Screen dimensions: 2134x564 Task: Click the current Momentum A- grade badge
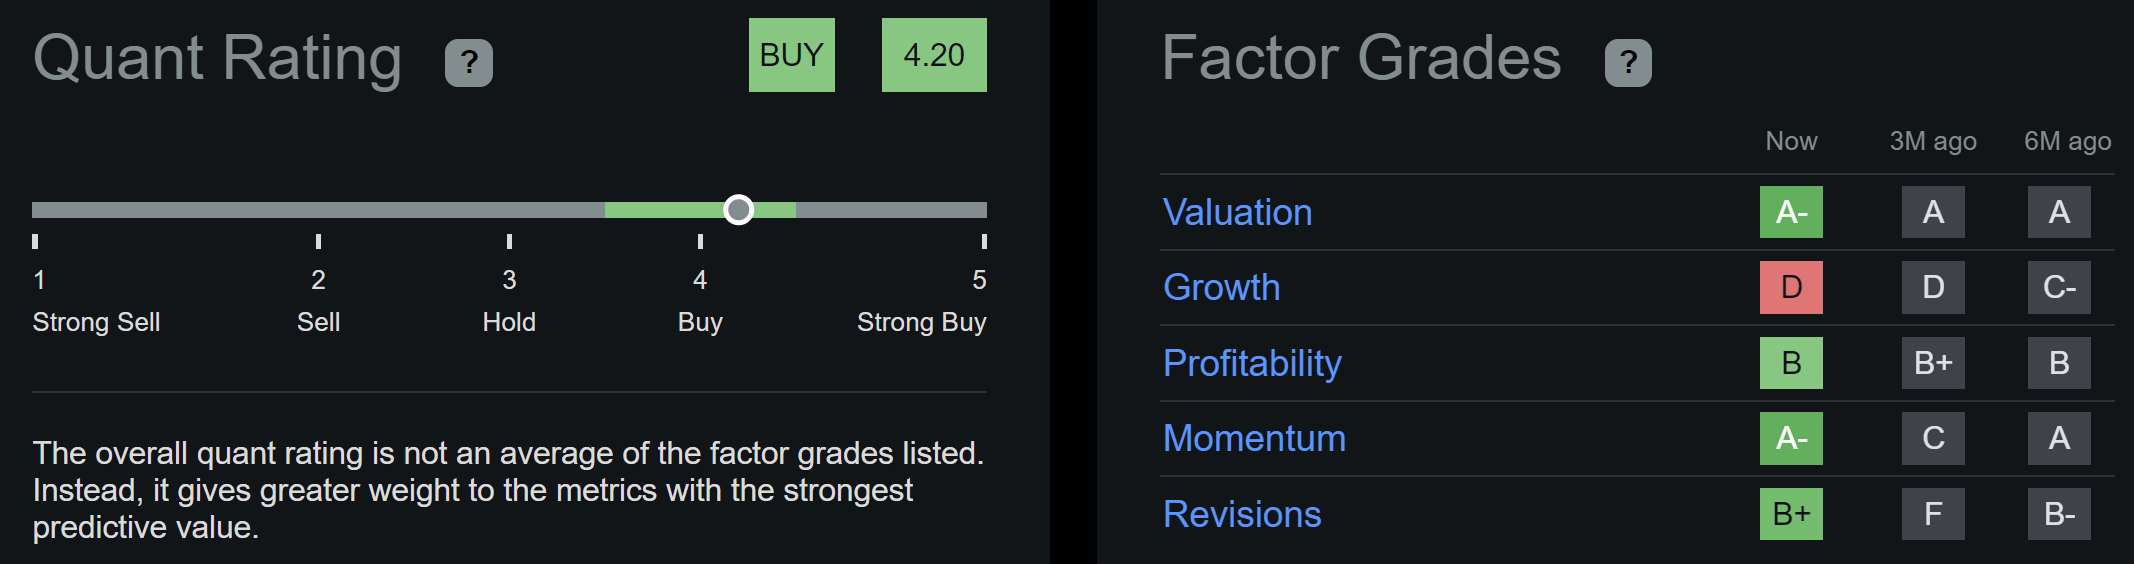coord(1791,438)
